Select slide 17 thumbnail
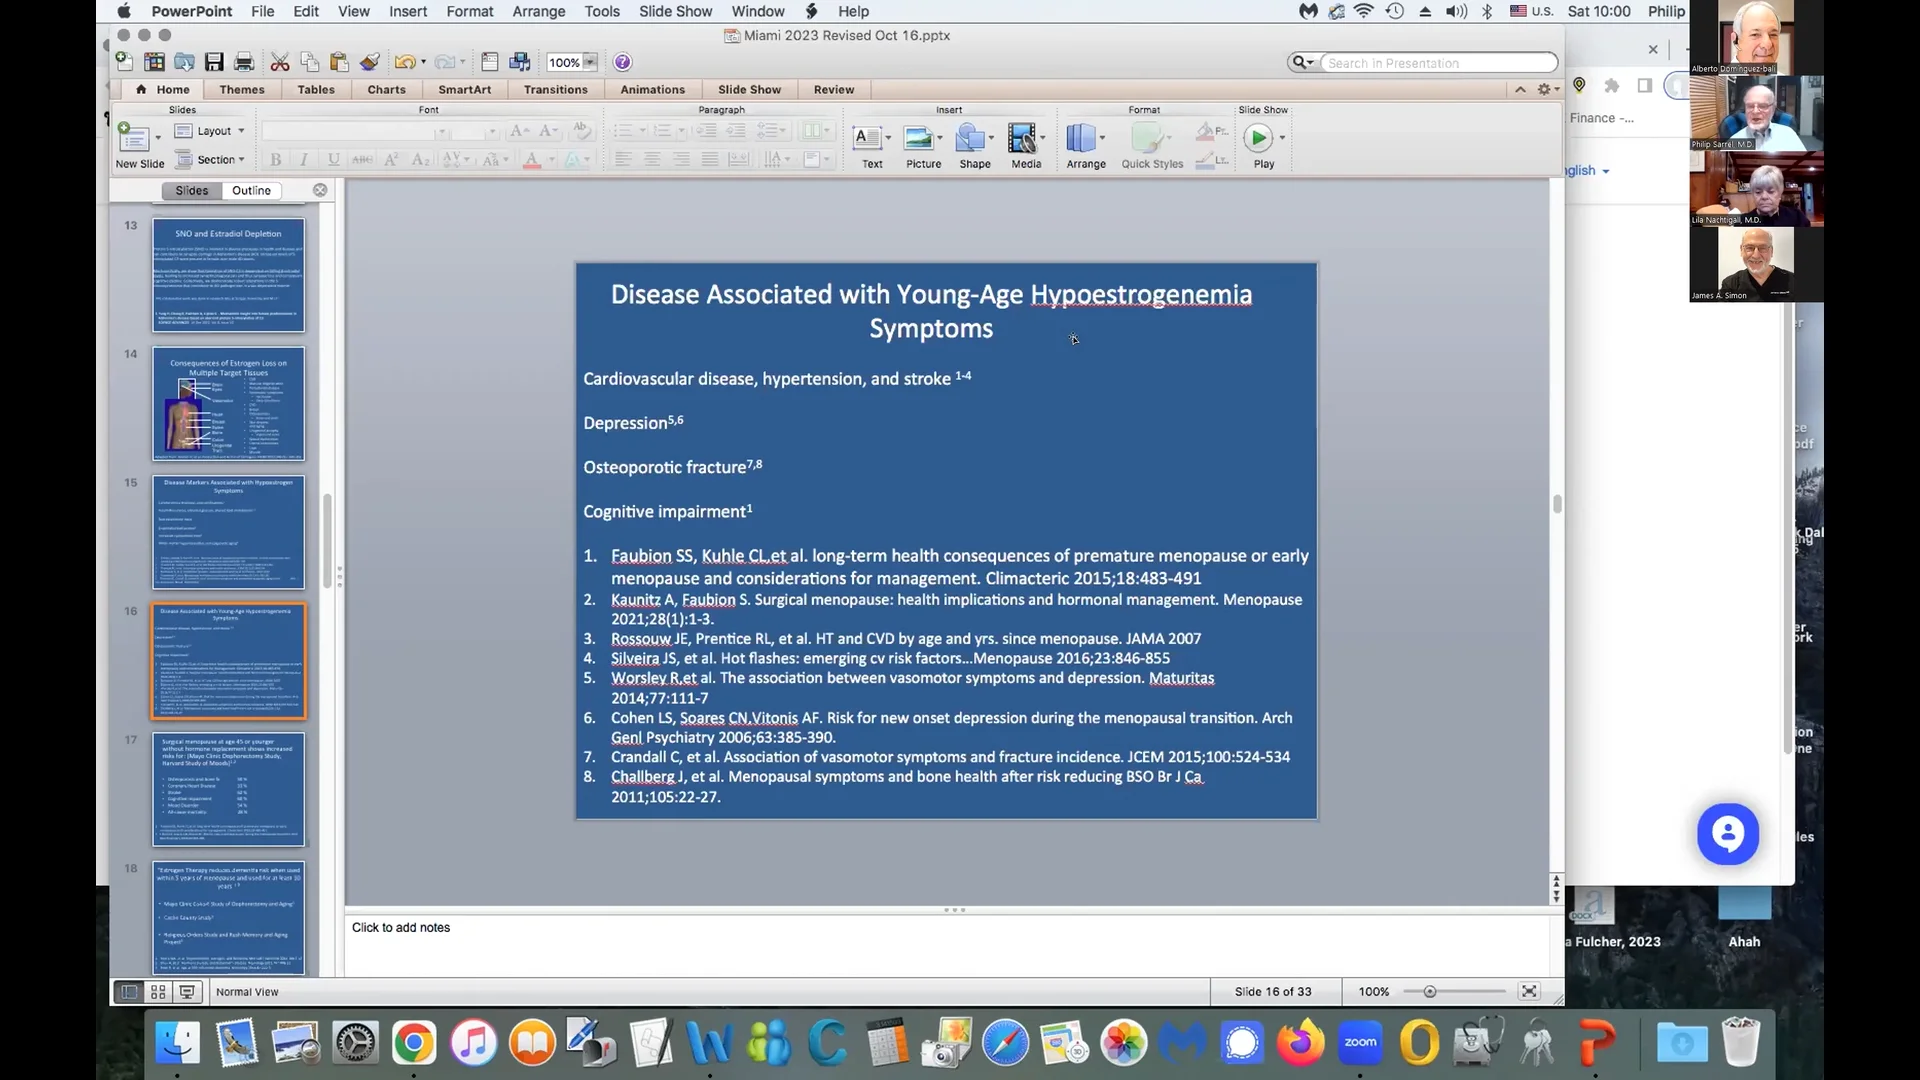The image size is (1920, 1080). coord(228,790)
